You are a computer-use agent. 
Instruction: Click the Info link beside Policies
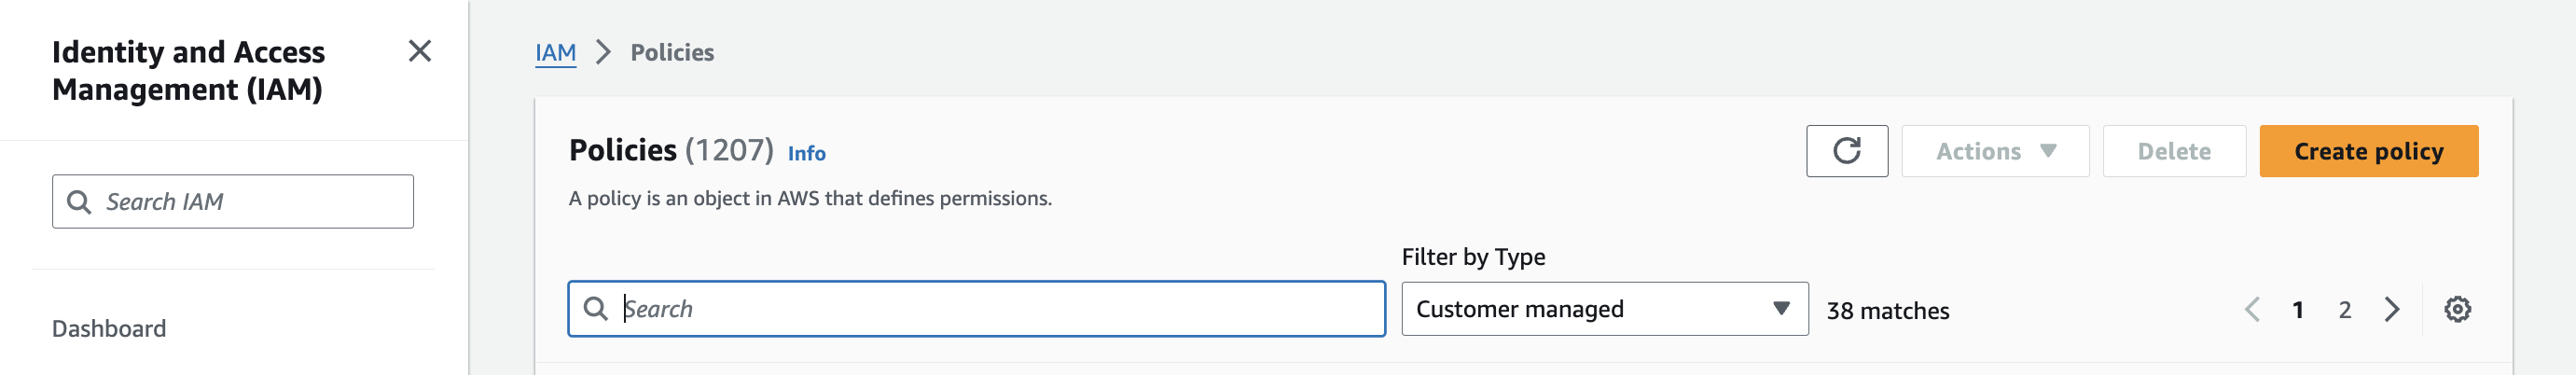point(806,153)
